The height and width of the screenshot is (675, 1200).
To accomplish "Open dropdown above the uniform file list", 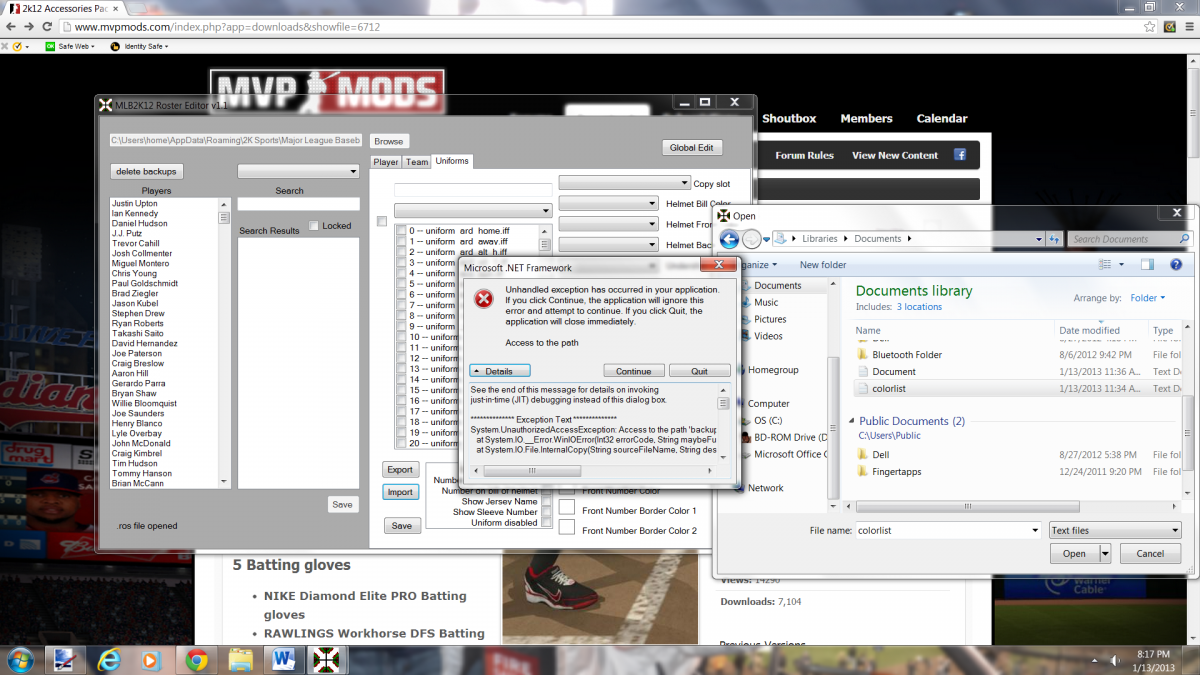I will point(473,211).
